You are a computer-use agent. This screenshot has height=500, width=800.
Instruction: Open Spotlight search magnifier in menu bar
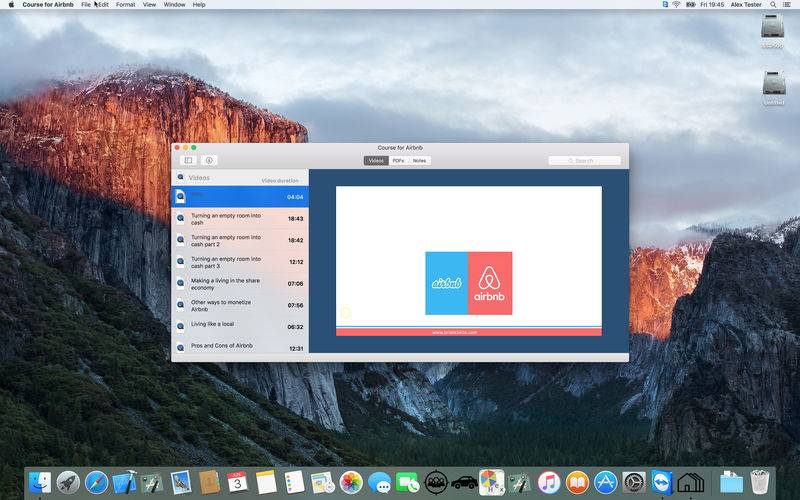point(773,5)
